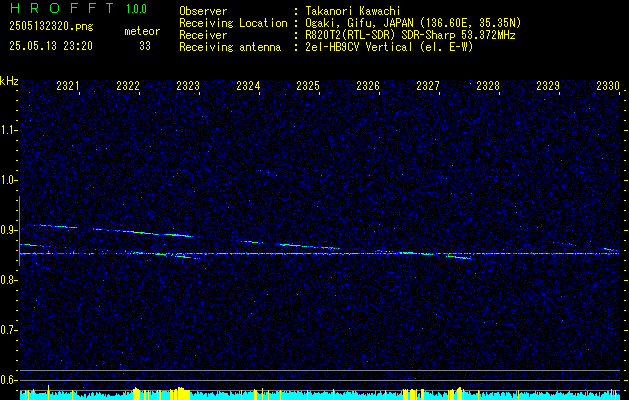This screenshot has height=400, width=629.
Task: Click the Observer field label
Action: pos(203,11)
